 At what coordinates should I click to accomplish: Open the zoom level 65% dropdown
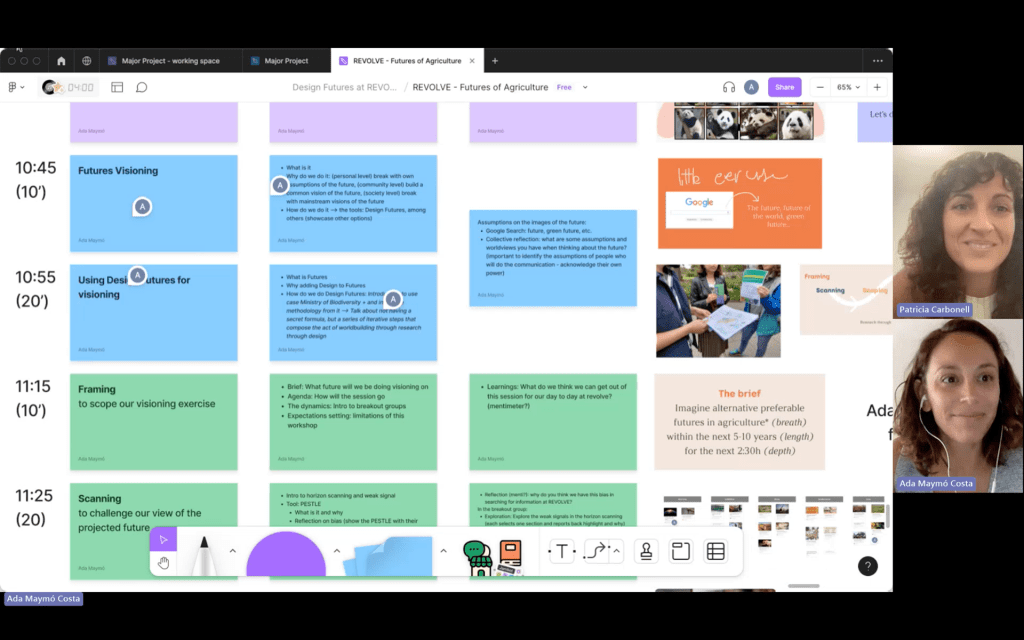(846, 87)
